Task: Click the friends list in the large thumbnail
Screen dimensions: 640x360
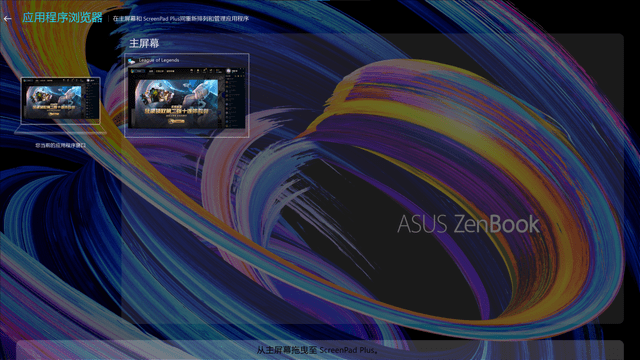Action: pyautogui.click(x=235, y=101)
